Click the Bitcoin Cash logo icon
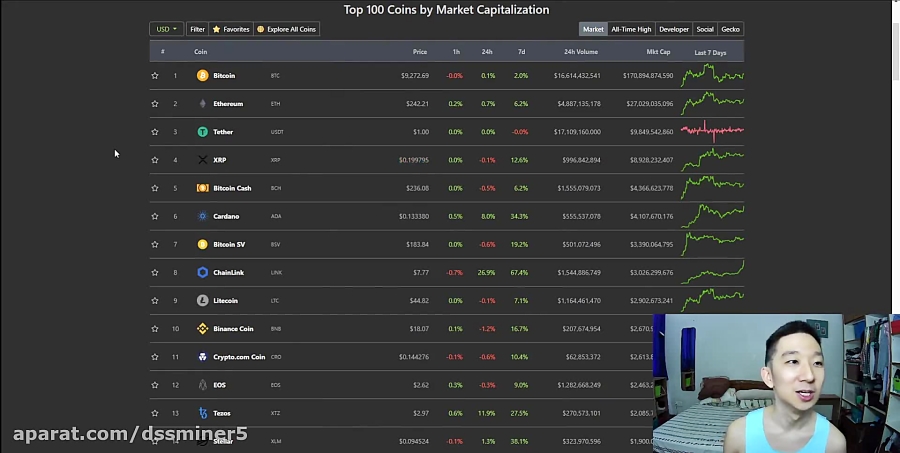This screenshot has width=900, height=453. 203,188
